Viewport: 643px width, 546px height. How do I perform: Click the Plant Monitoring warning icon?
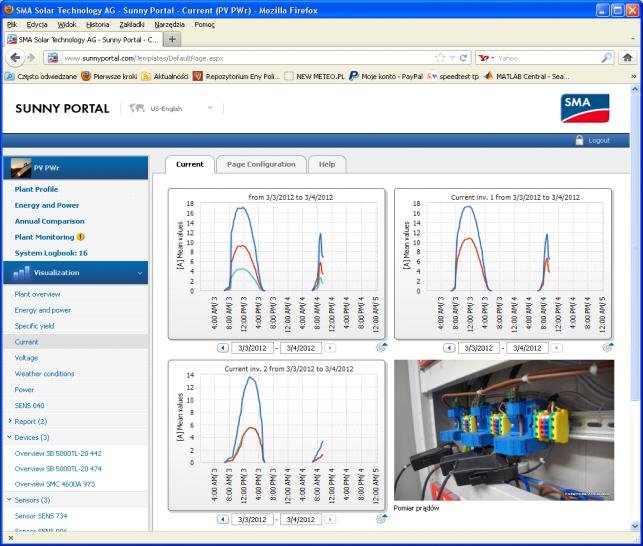pos(81,237)
